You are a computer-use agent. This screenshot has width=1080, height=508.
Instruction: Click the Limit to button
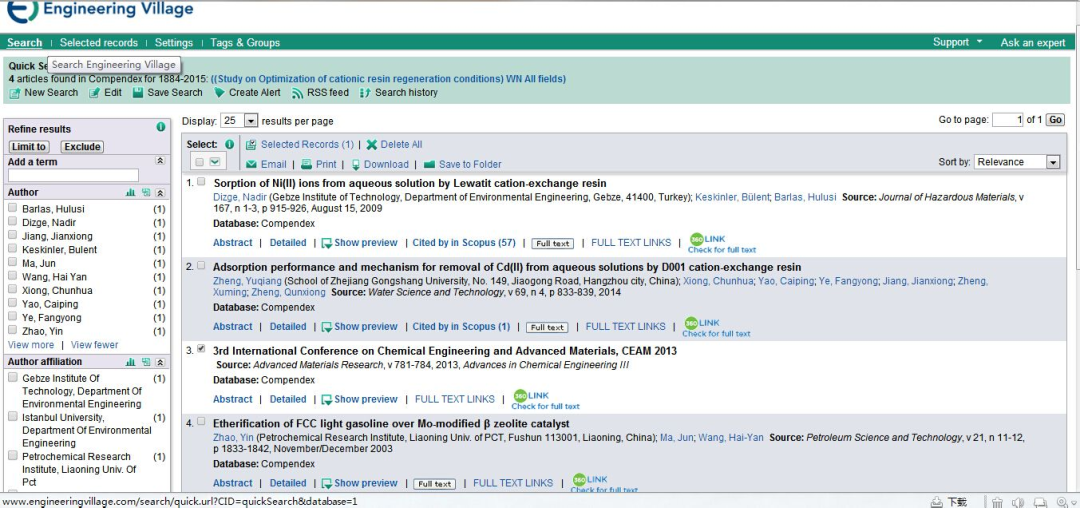(x=29, y=147)
